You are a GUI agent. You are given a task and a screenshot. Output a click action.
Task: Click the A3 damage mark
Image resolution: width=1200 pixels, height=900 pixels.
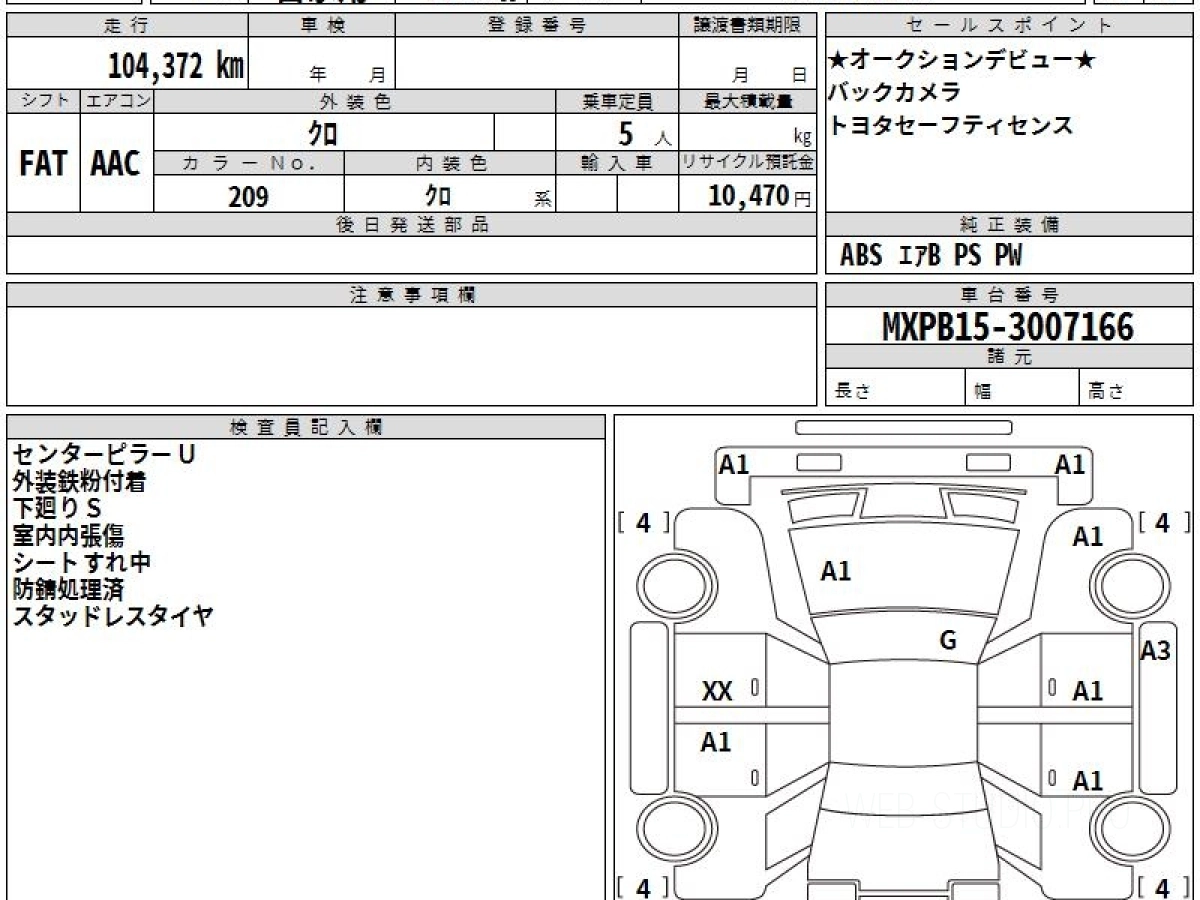(x=1155, y=651)
